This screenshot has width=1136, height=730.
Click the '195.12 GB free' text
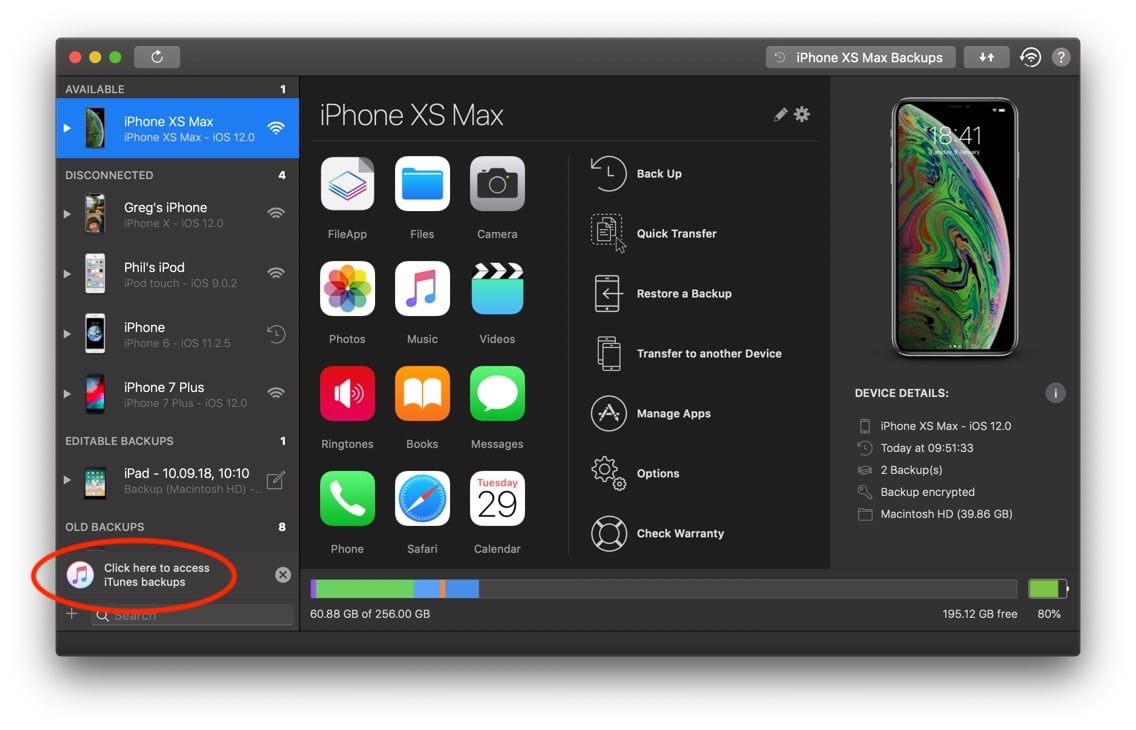[980, 614]
